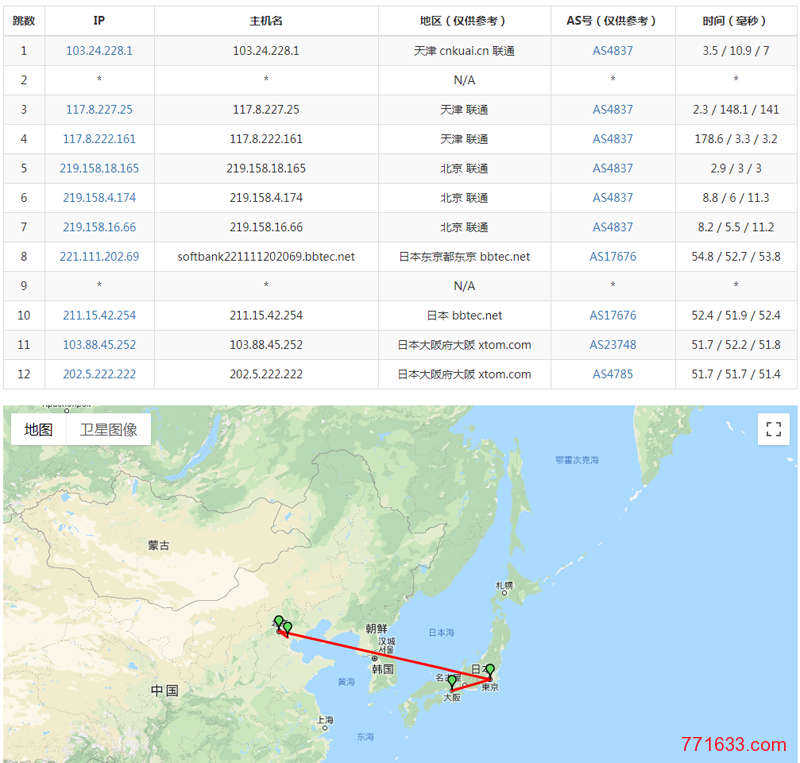This screenshot has width=800, height=763.
Task: Open AS4785 link in hop 12 row
Action: 612,374
